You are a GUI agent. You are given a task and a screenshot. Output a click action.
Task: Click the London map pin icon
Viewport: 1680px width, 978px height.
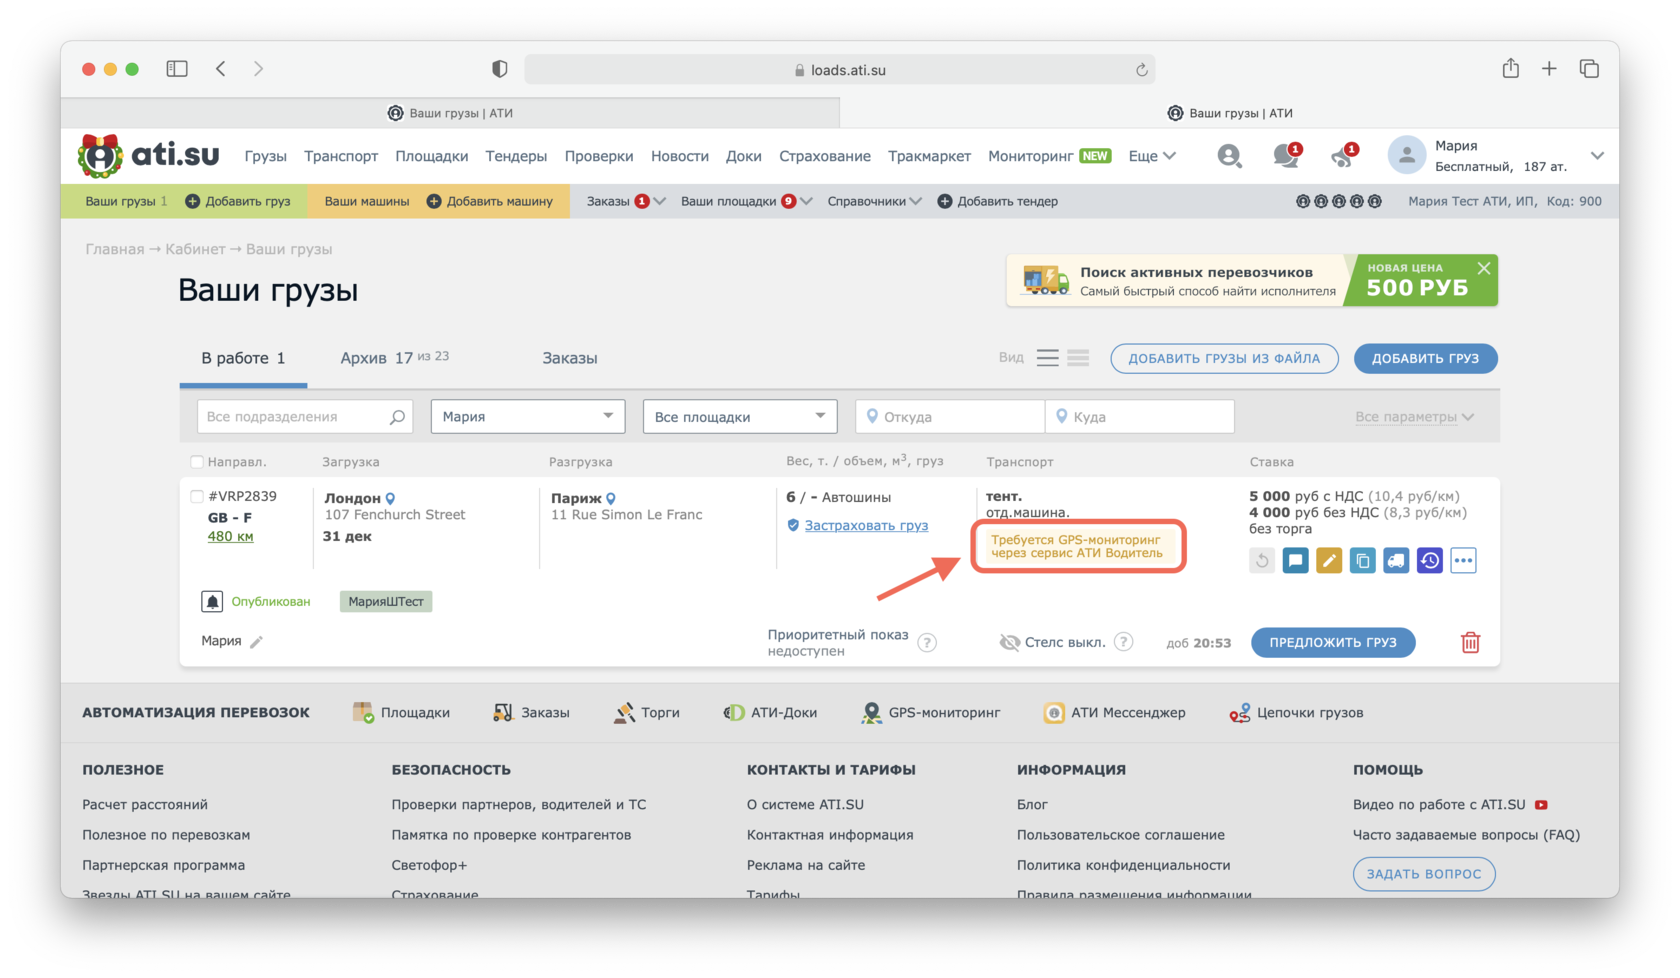391,498
